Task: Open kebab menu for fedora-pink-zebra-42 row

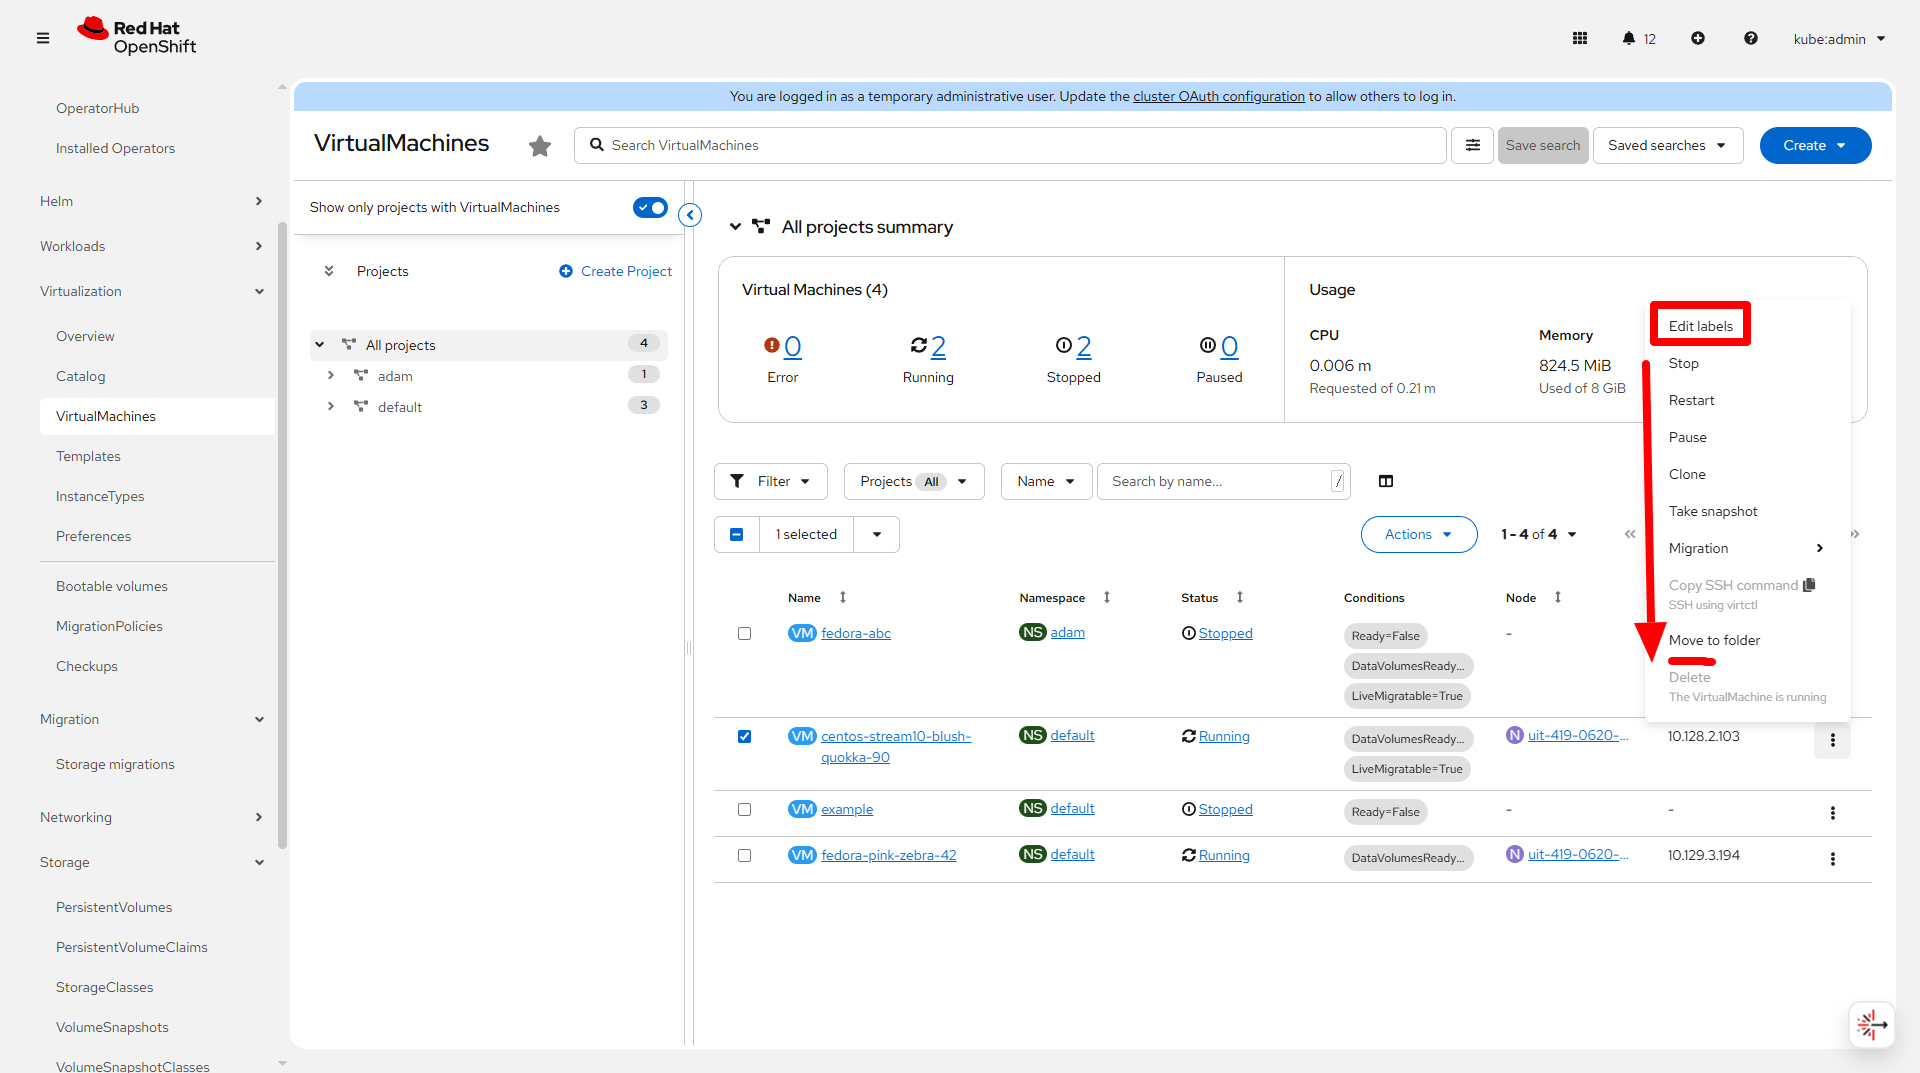Action: [1832, 859]
